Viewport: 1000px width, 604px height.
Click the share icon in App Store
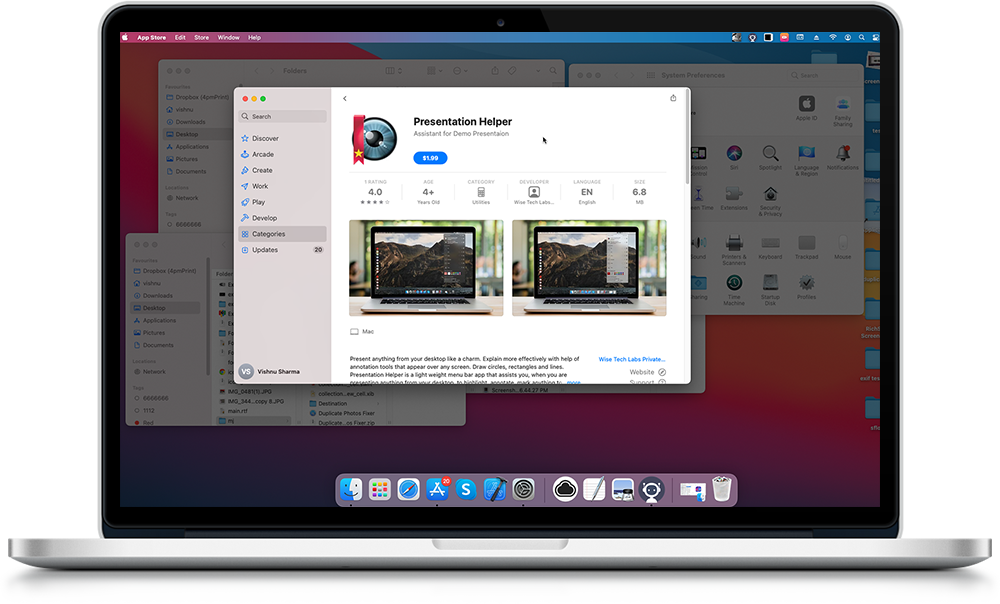click(673, 98)
